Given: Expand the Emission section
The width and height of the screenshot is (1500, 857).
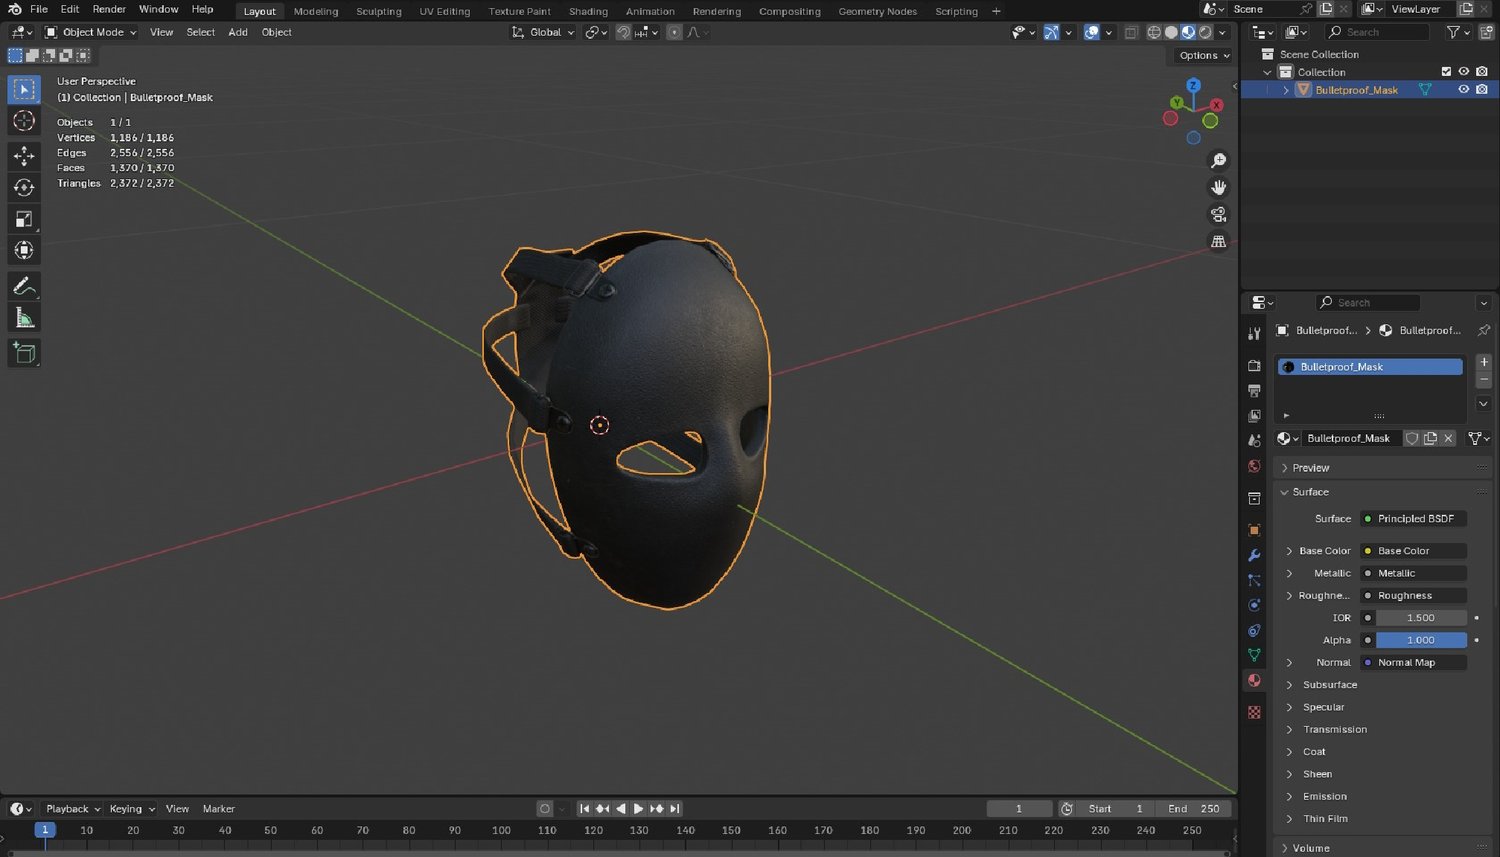Looking at the screenshot, I should coord(1324,796).
